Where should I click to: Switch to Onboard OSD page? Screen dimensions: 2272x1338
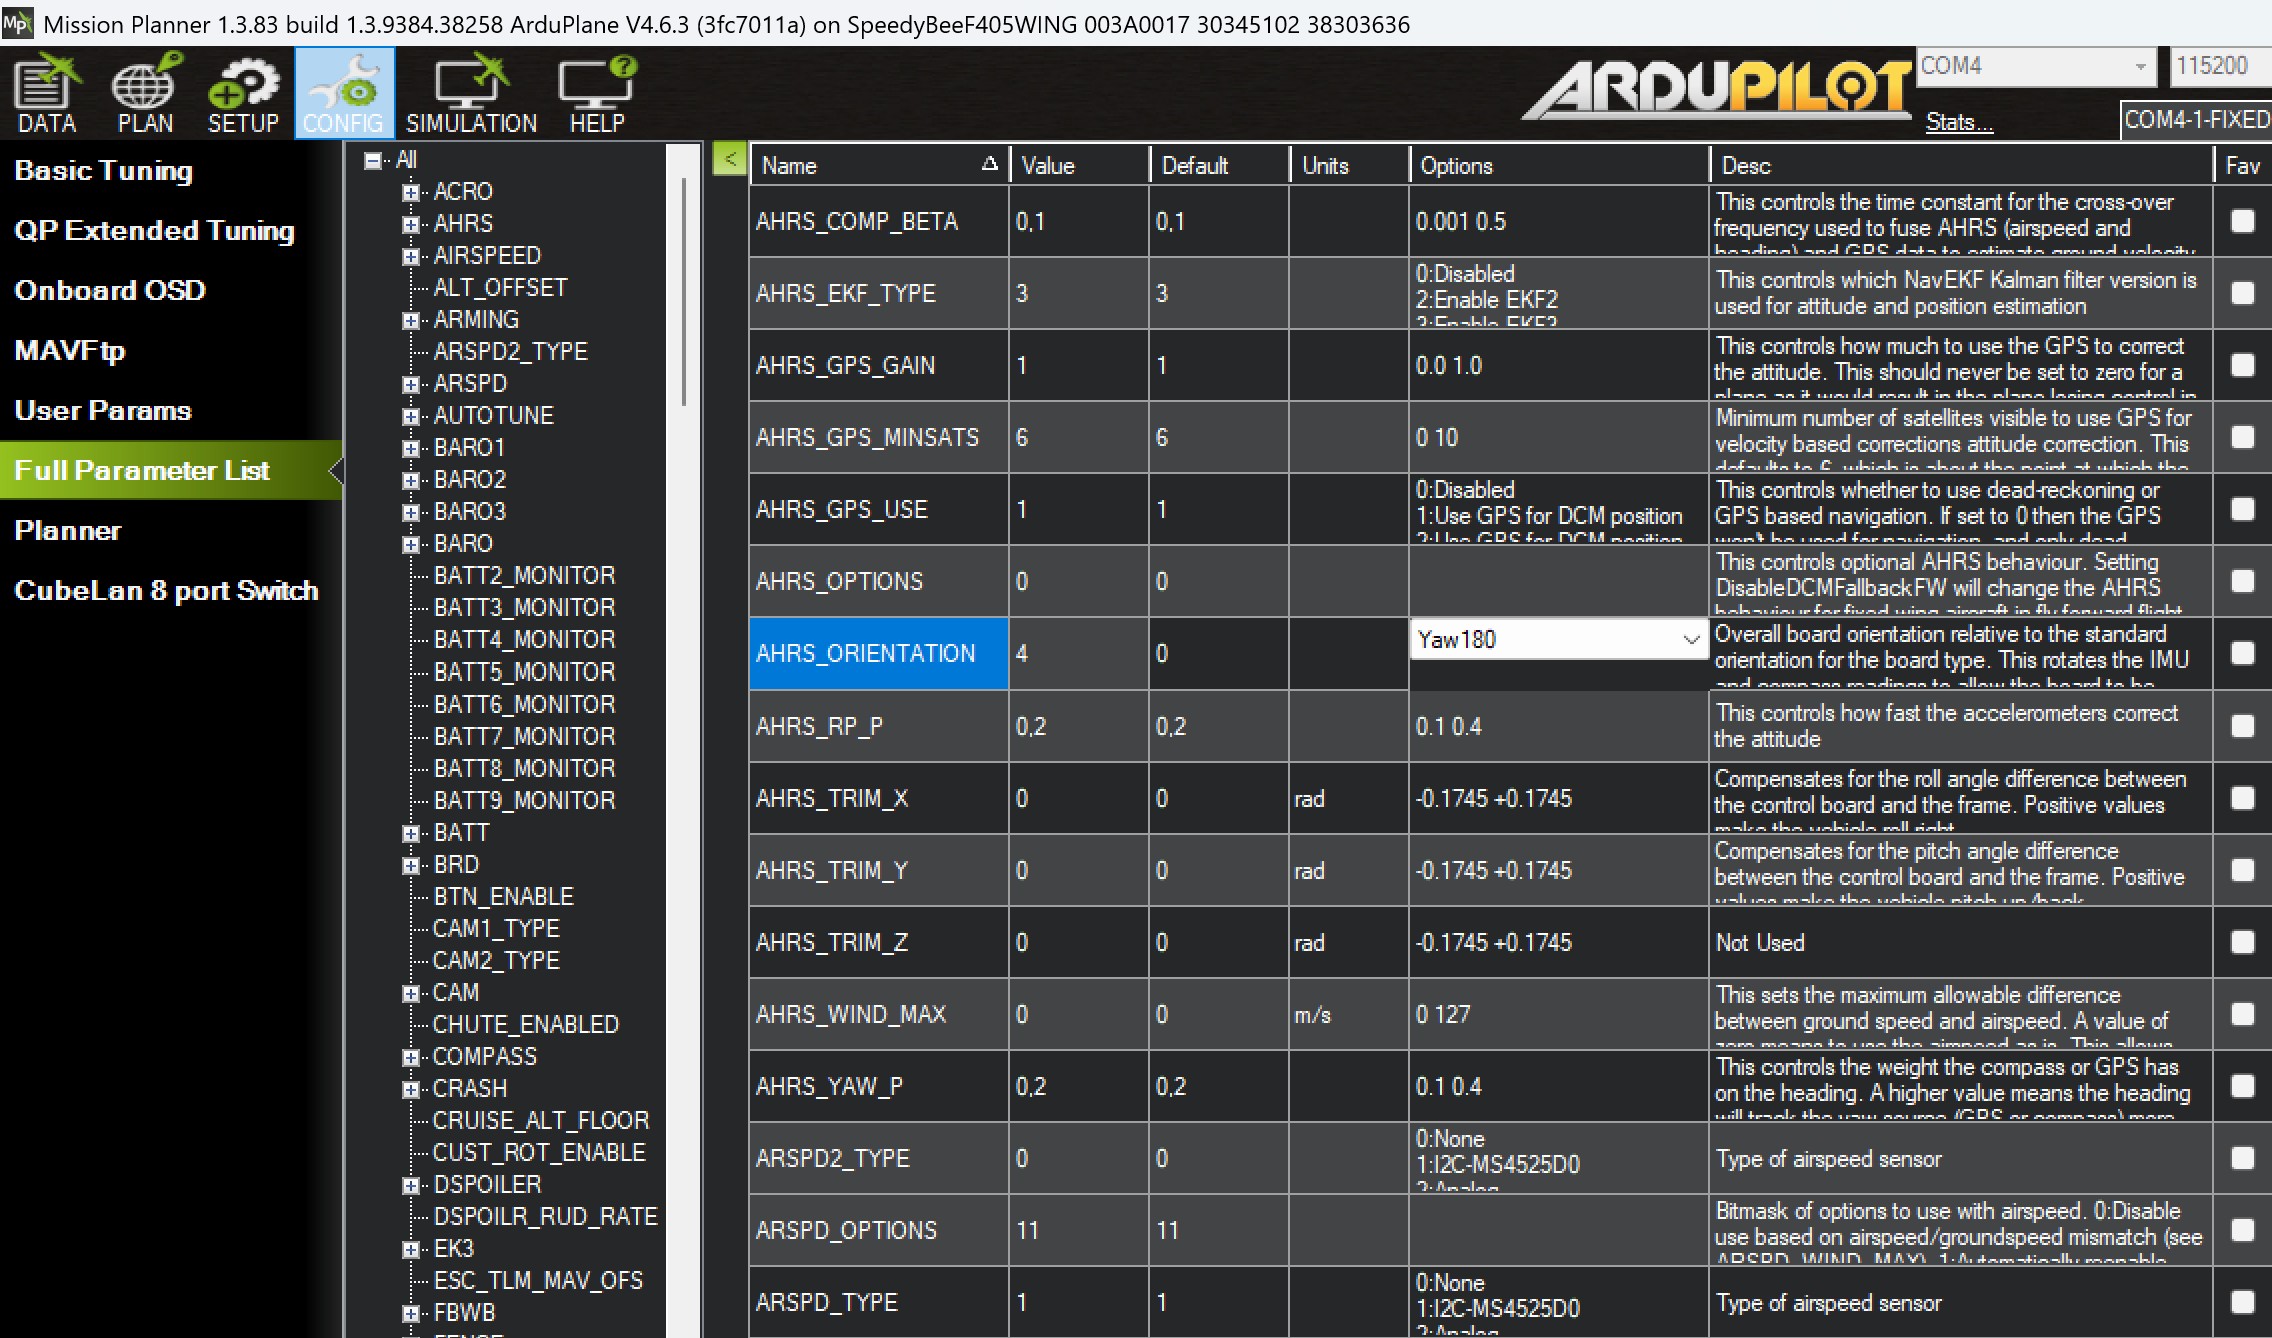110,291
